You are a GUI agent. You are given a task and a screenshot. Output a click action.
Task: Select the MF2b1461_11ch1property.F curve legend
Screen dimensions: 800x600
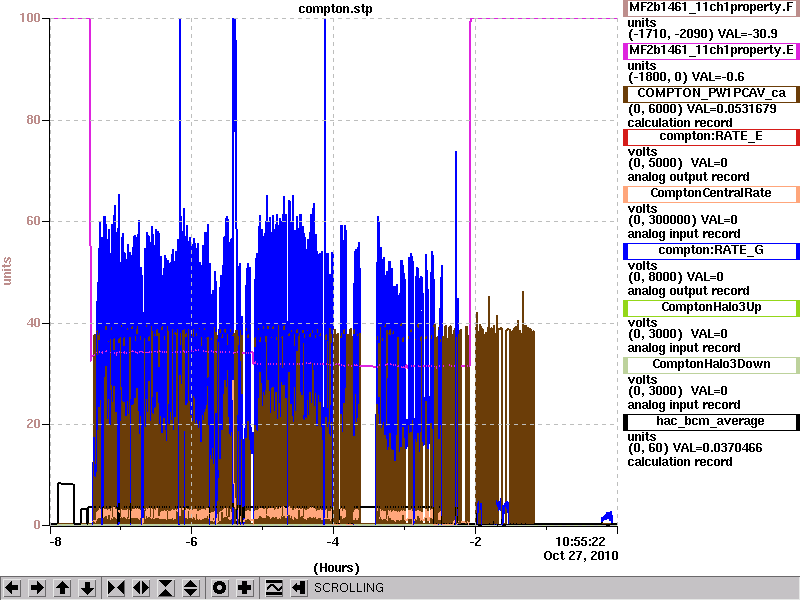click(x=711, y=8)
